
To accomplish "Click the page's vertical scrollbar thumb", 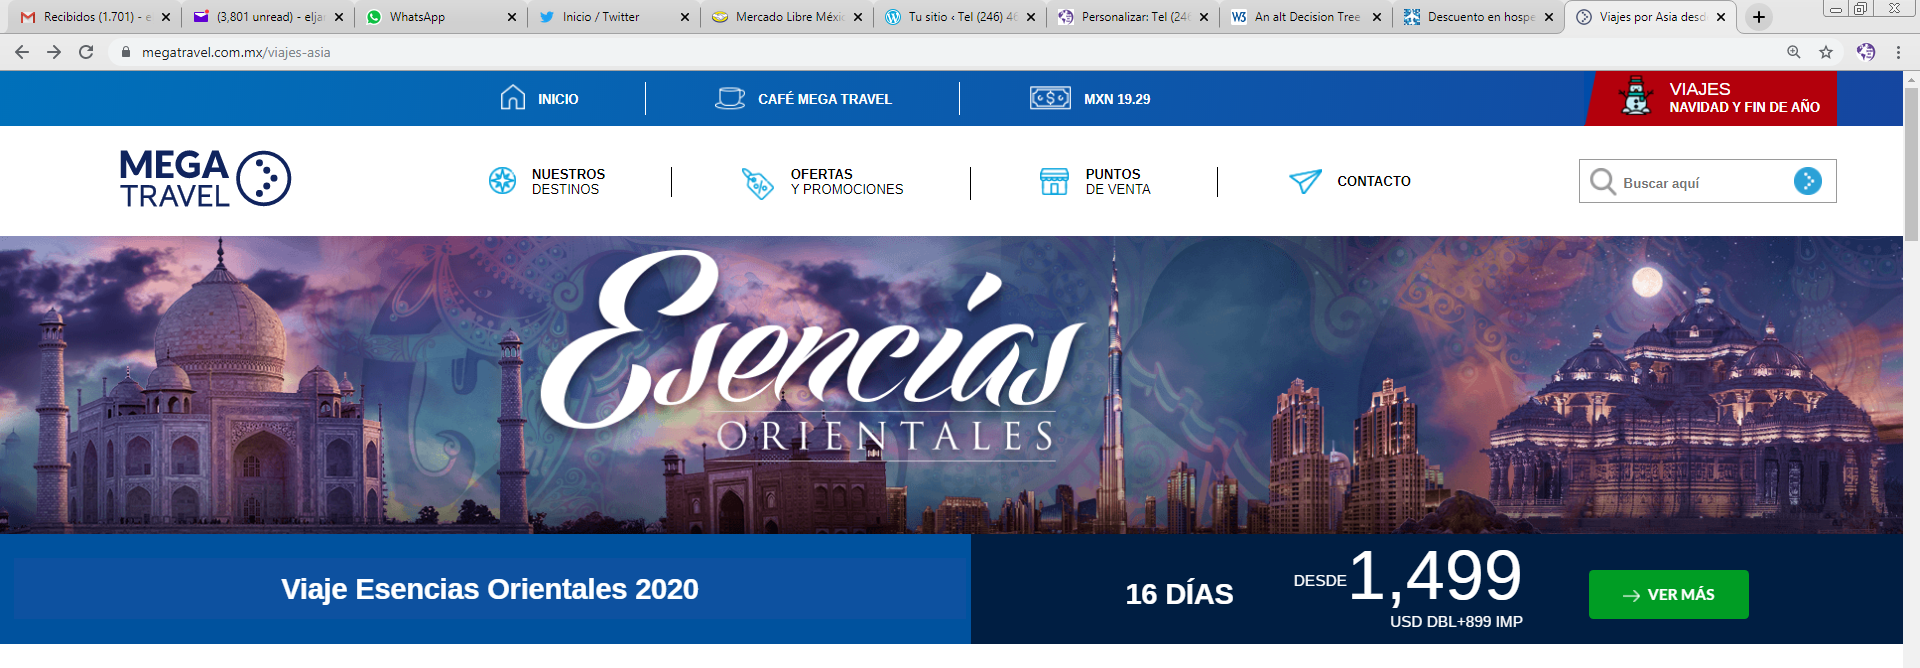I will [1911, 160].
